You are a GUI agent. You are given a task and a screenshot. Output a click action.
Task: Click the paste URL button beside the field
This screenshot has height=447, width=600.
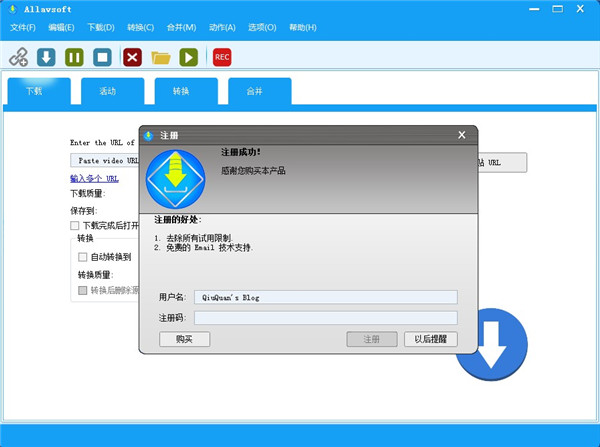coord(502,162)
